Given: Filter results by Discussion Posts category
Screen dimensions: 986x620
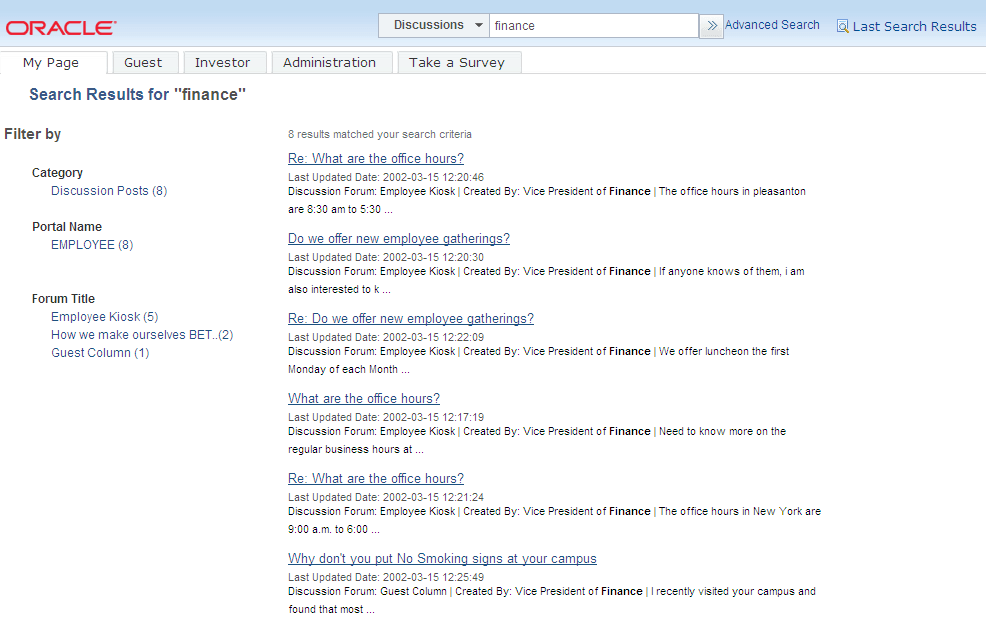Looking at the screenshot, I should 108,190.
